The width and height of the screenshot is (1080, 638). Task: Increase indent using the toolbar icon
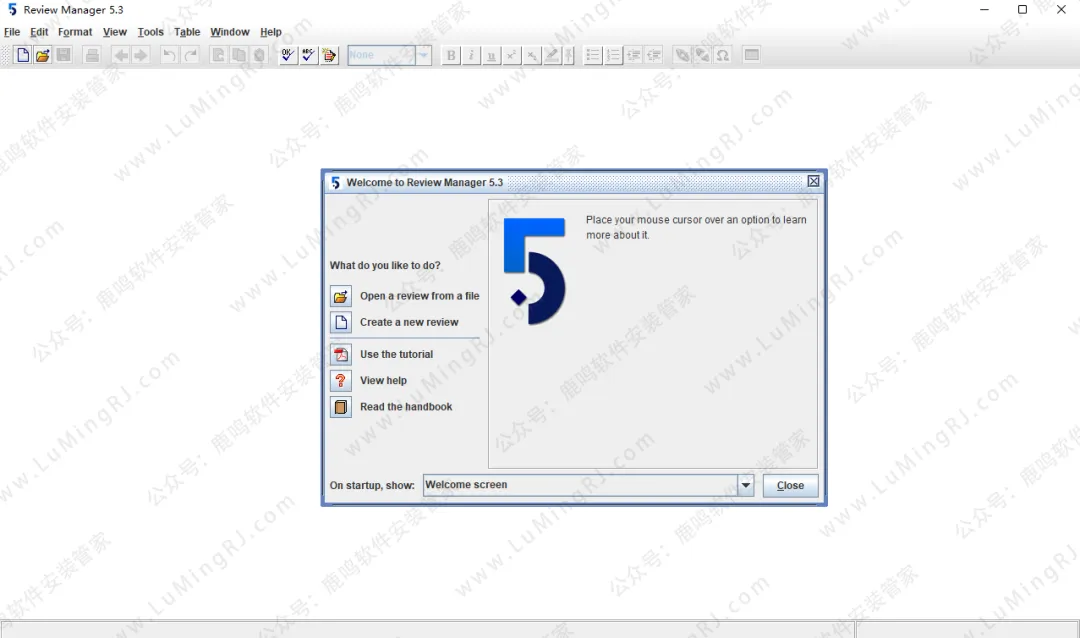(x=634, y=55)
